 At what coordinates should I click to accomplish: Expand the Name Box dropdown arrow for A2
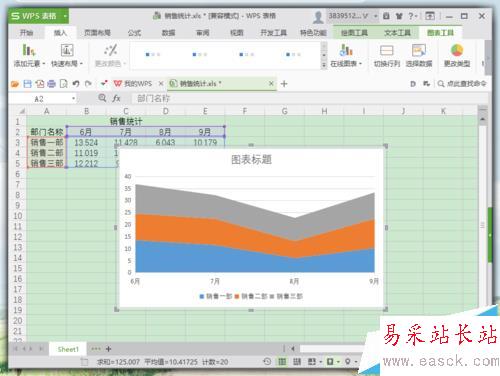click(x=73, y=99)
